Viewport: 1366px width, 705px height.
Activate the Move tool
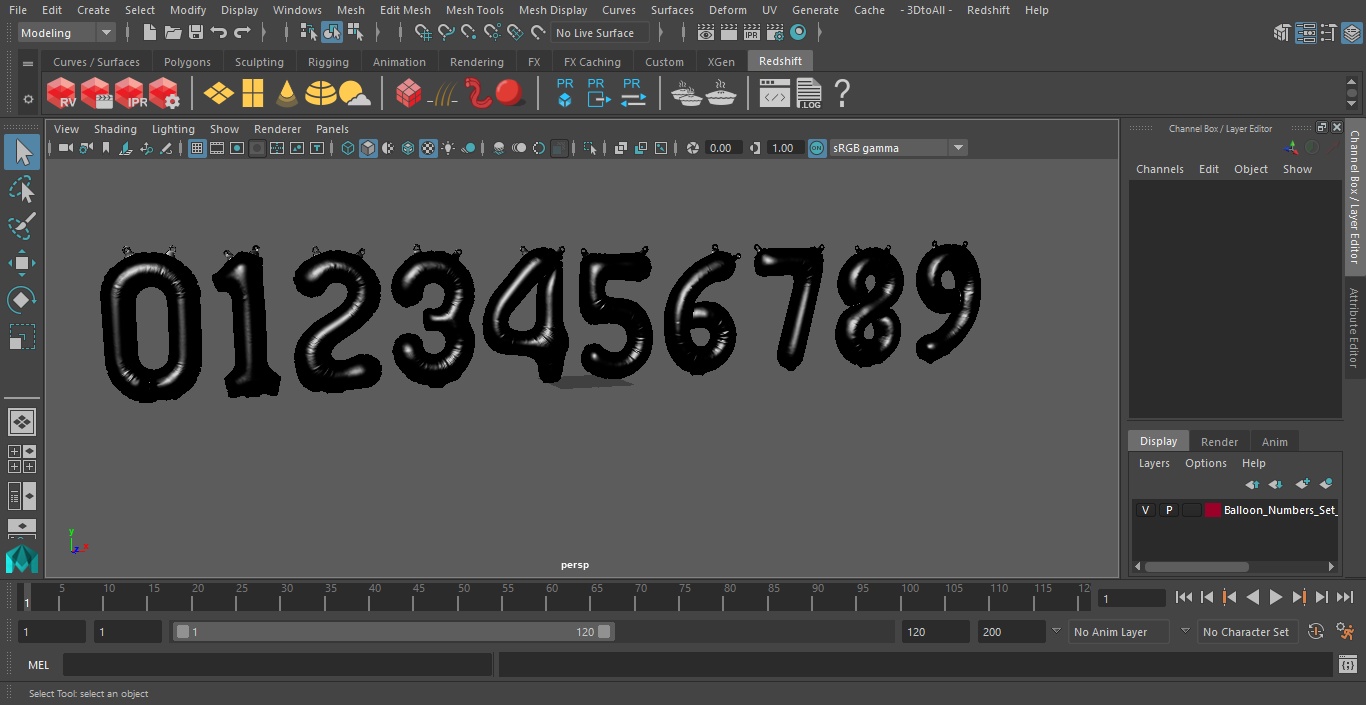point(22,263)
